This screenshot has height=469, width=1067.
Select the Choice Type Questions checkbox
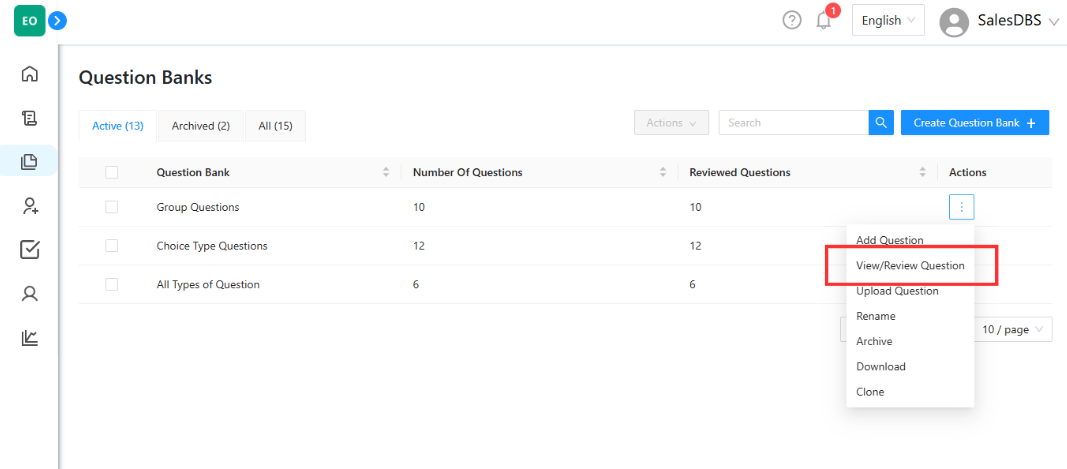111,246
